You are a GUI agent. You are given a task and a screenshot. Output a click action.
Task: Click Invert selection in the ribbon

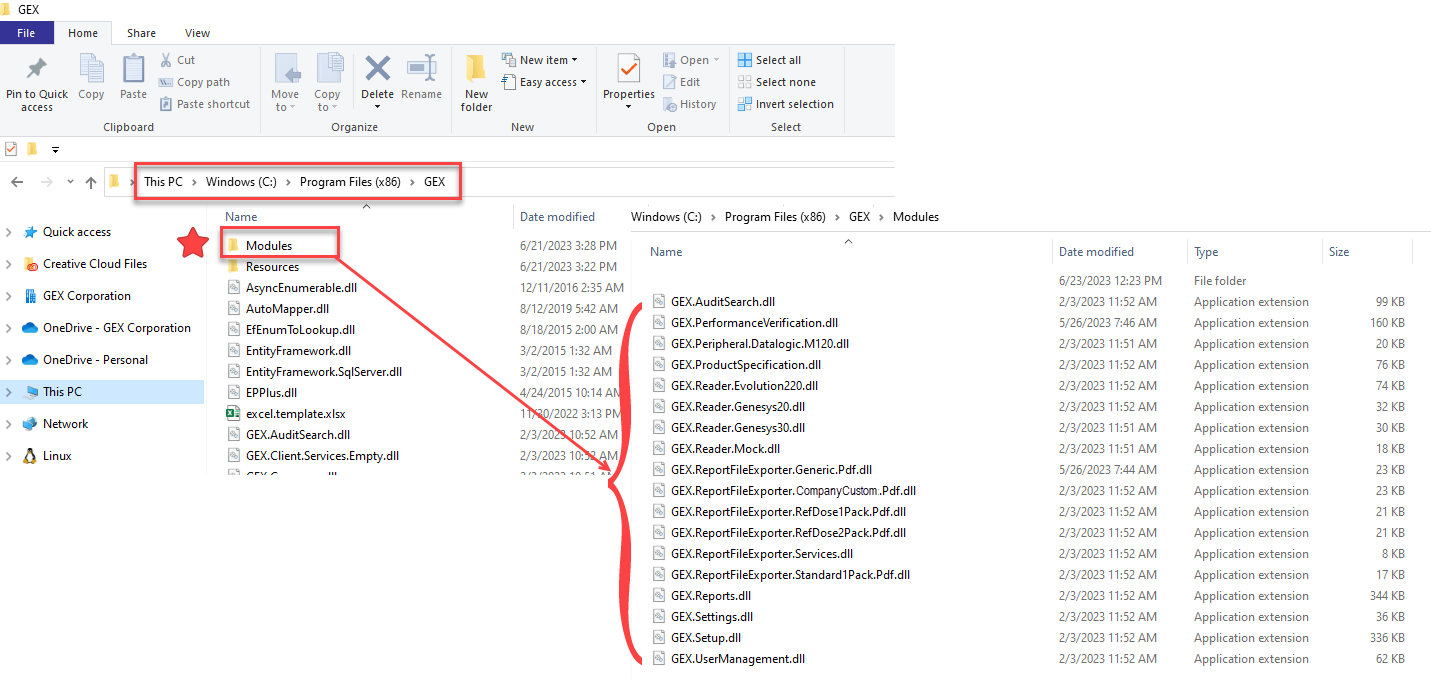click(x=785, y=104)
